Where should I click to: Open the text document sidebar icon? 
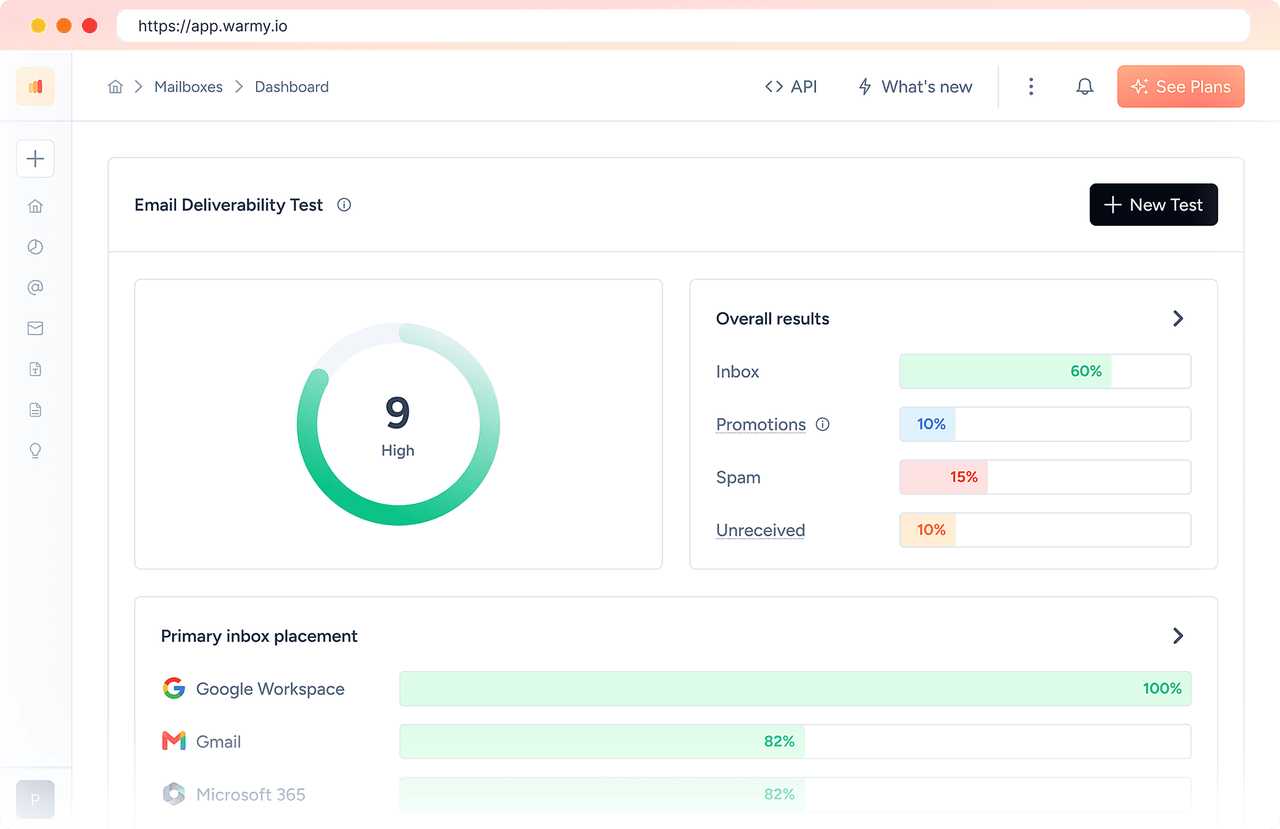pyautogui.click(x=35, y=410)
